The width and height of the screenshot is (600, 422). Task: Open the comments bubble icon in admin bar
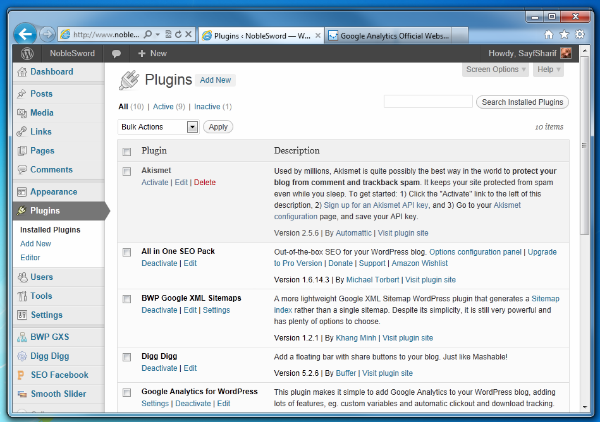click(116, 54)
